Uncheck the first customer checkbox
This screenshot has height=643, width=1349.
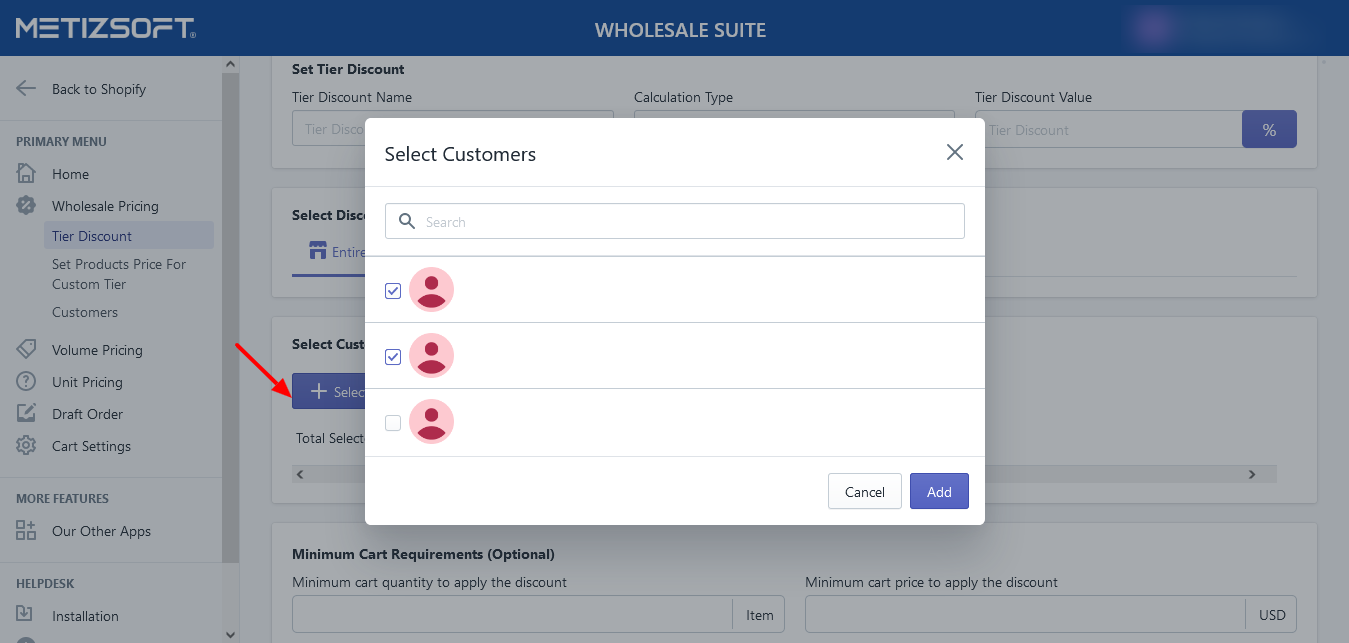click(x=393, y=291)
